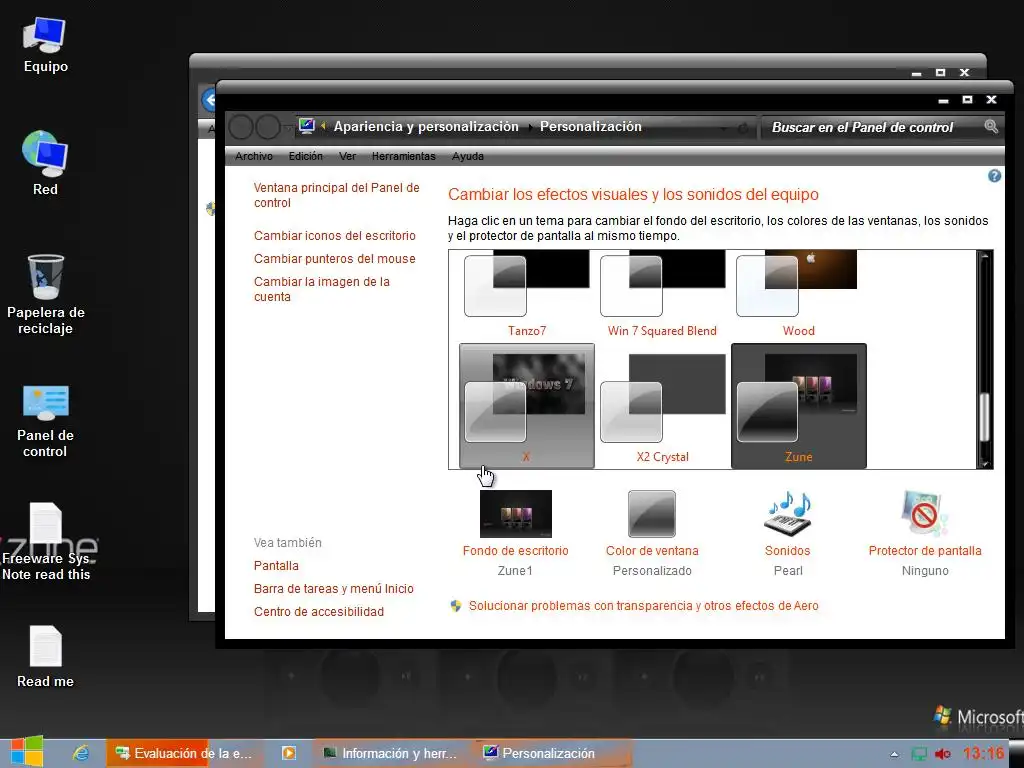
Task: Open Color de ventana swatch
Action: 652,514
